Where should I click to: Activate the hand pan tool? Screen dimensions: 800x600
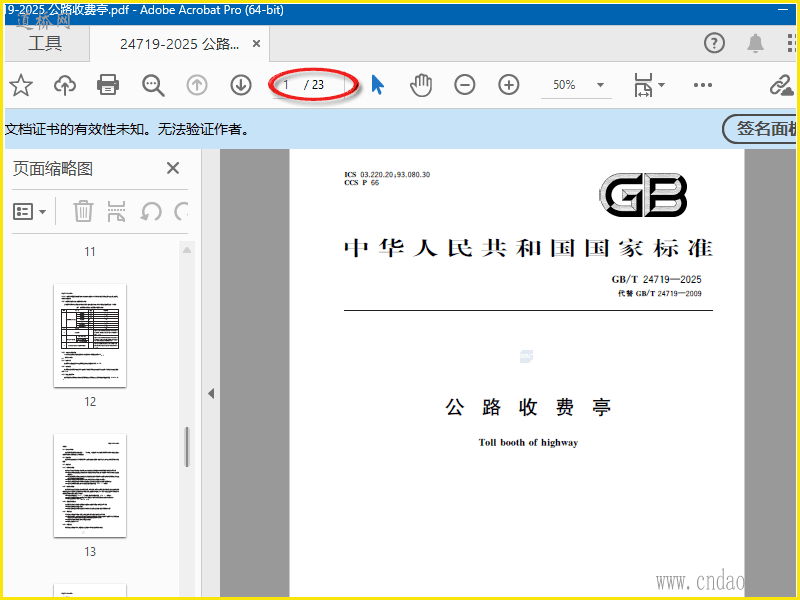(421, 85)
